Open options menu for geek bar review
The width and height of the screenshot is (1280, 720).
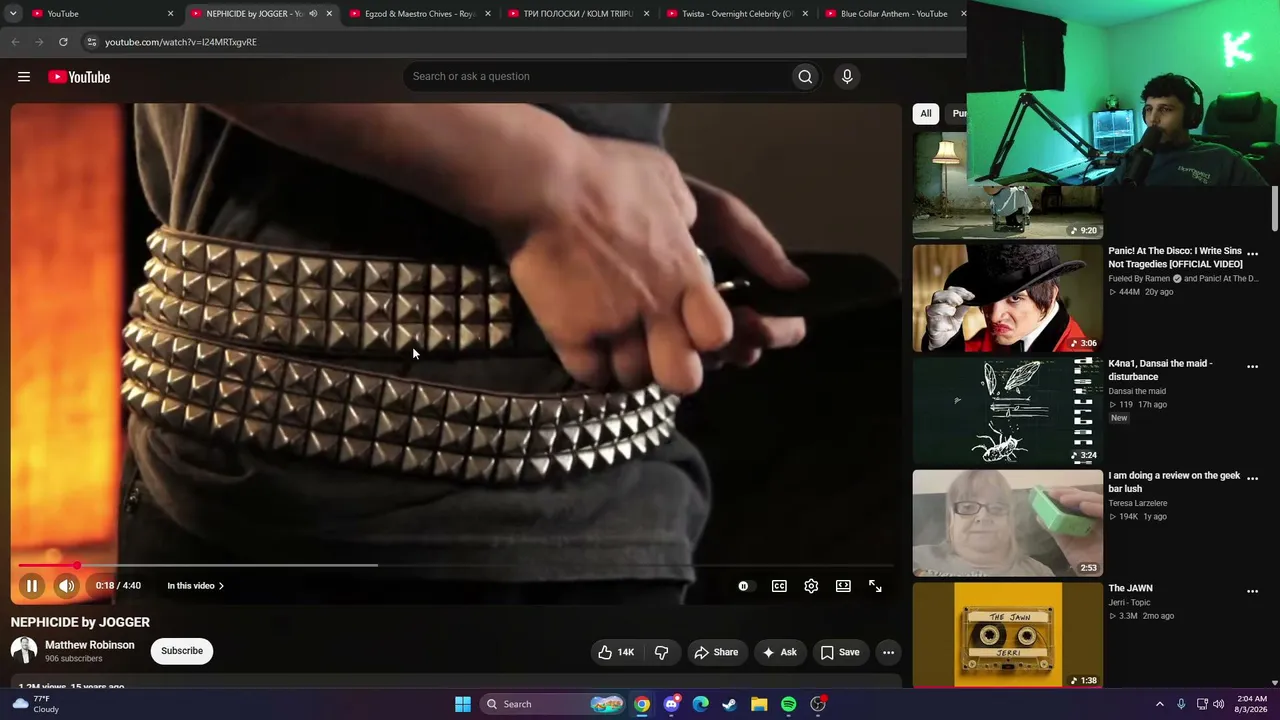point(1252,479)
